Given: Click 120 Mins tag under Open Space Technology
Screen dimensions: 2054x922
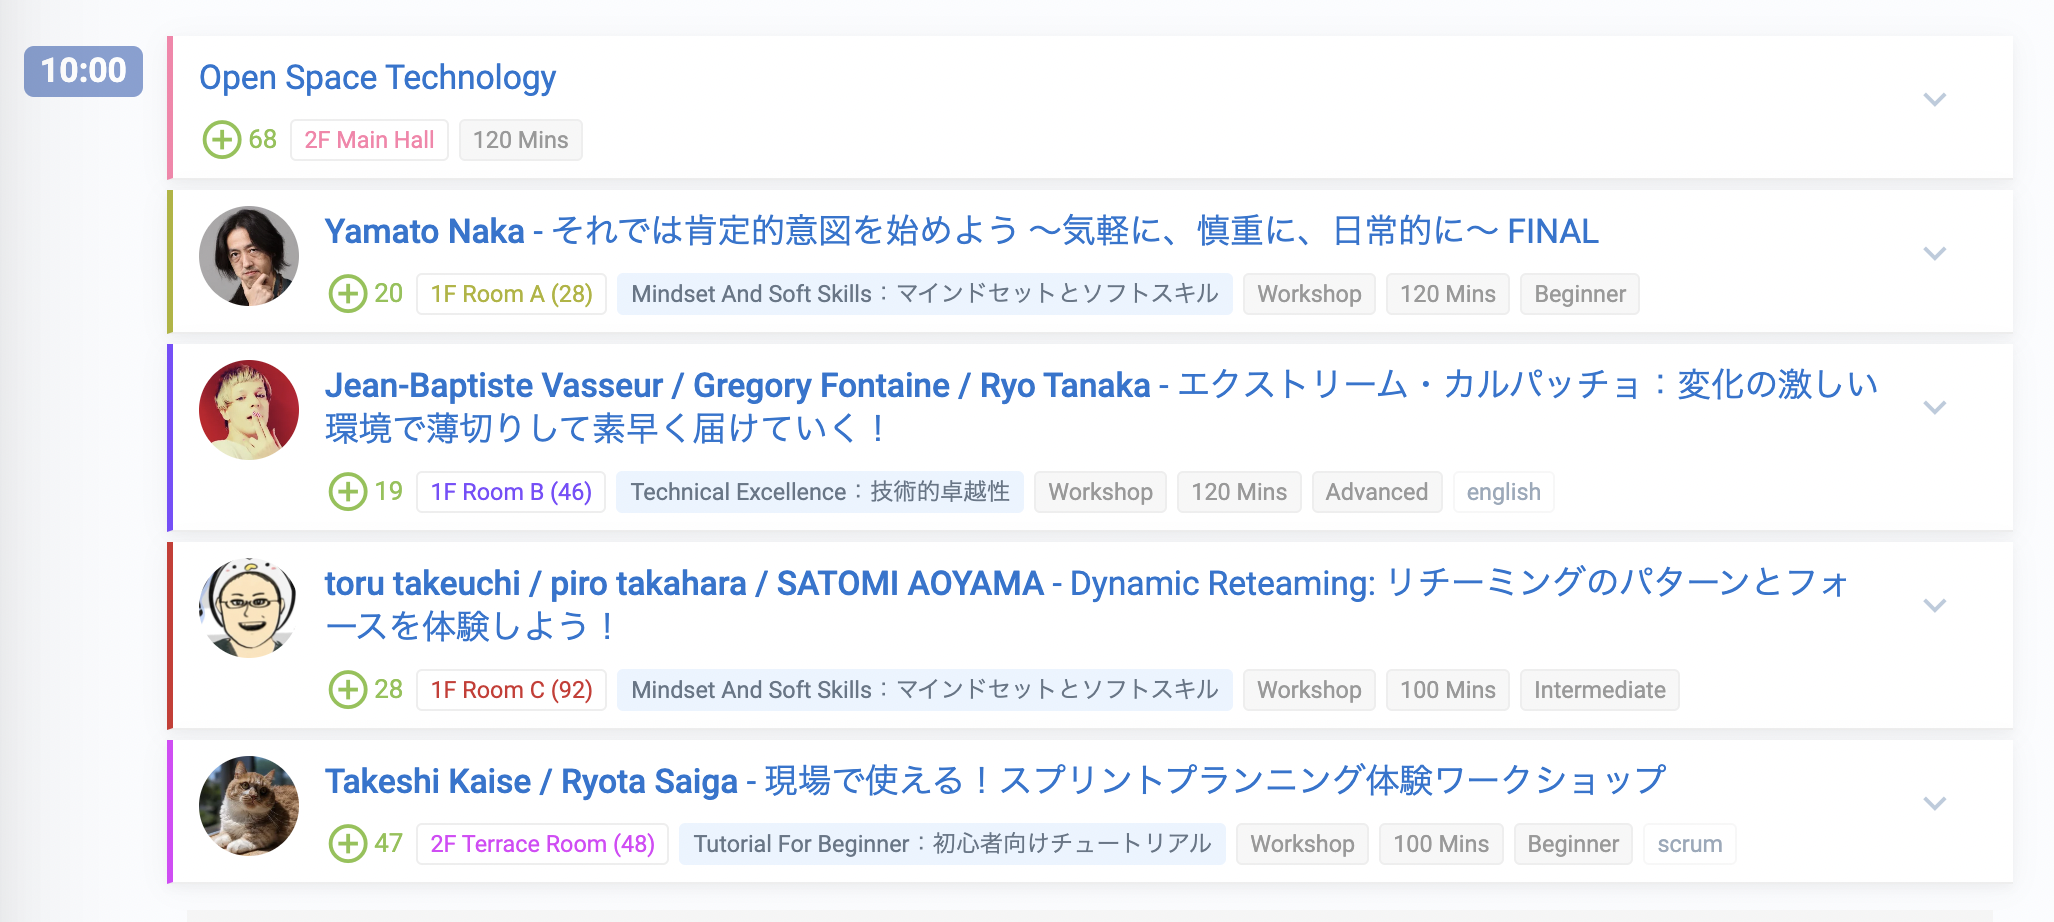Looking at the screenshot, I should pos(520,140).
